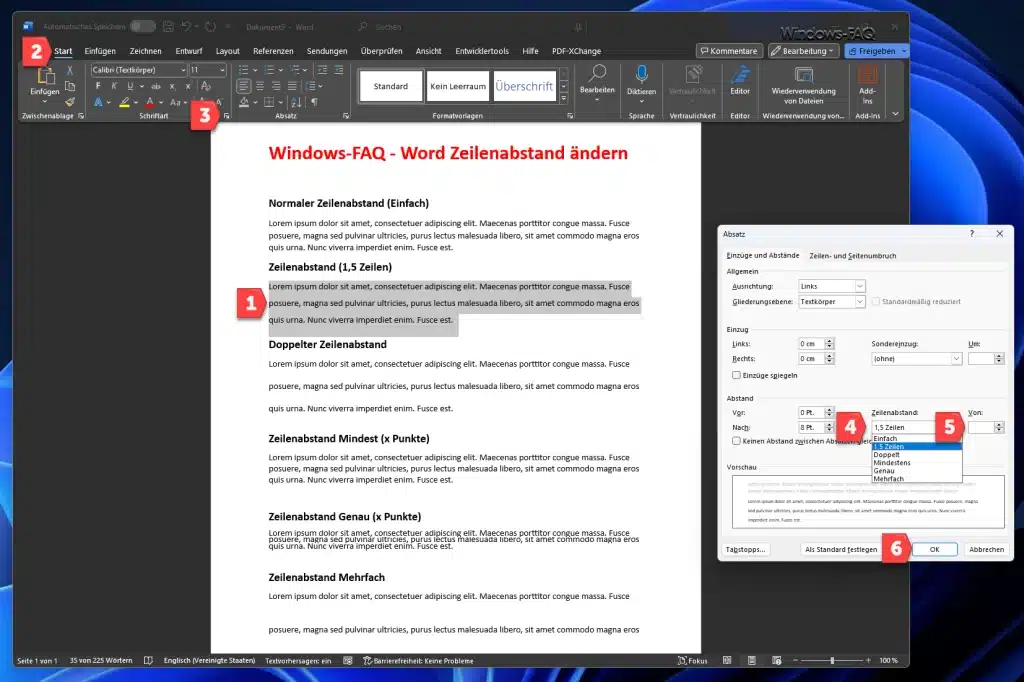The width and height of the screenshot is (1024, 682).
Task: Open text effects blue A icon
Action: pyautogui.click(x=98, y=102)
